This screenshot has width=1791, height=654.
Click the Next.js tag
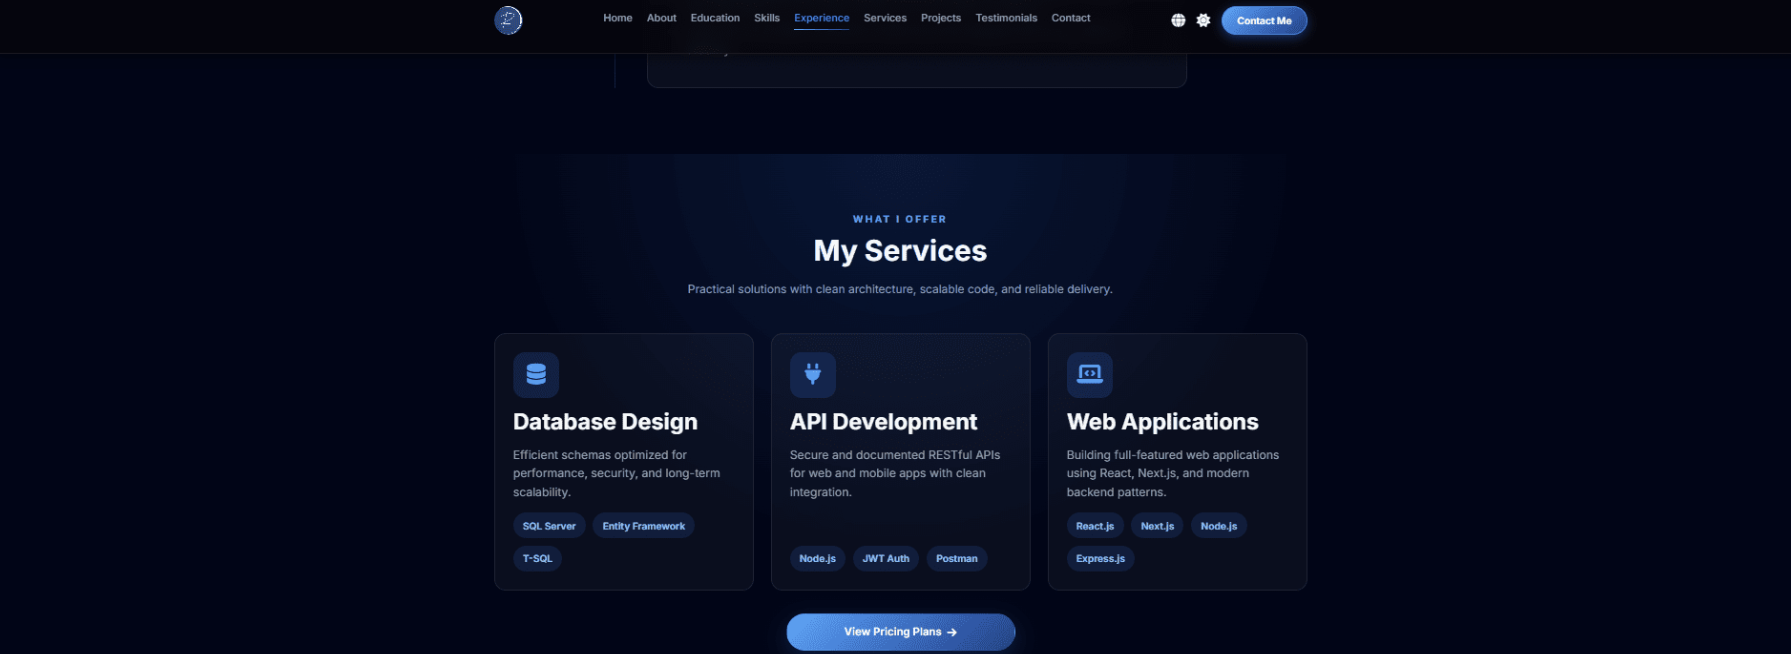[x=1157, y=526]
